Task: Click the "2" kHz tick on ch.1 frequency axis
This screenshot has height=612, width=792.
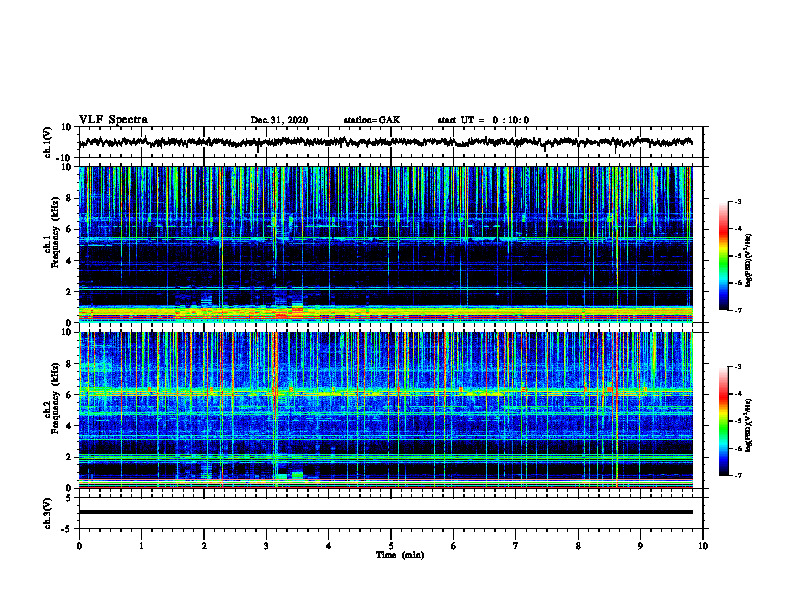Action: point(70,292)
